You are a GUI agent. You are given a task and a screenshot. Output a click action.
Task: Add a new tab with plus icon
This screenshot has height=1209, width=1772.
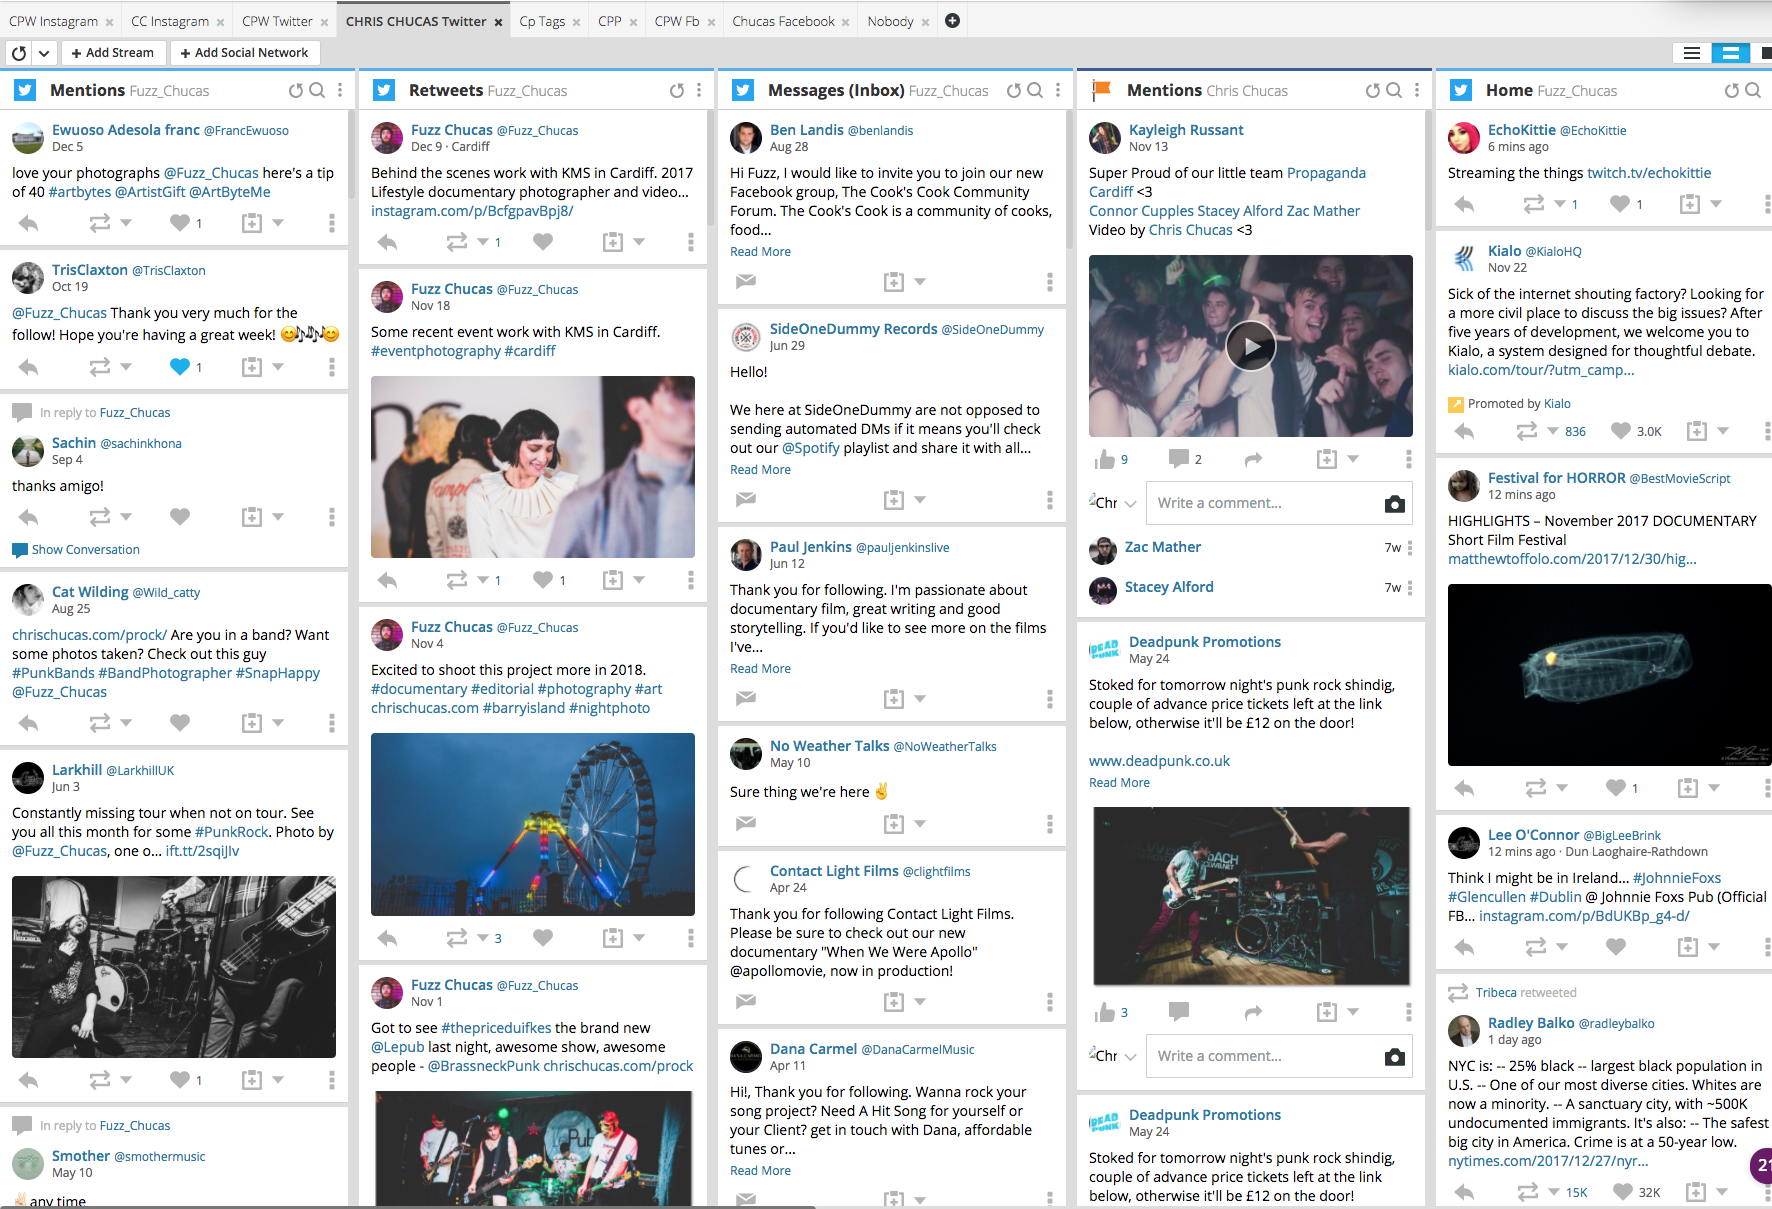pos(953,21)
